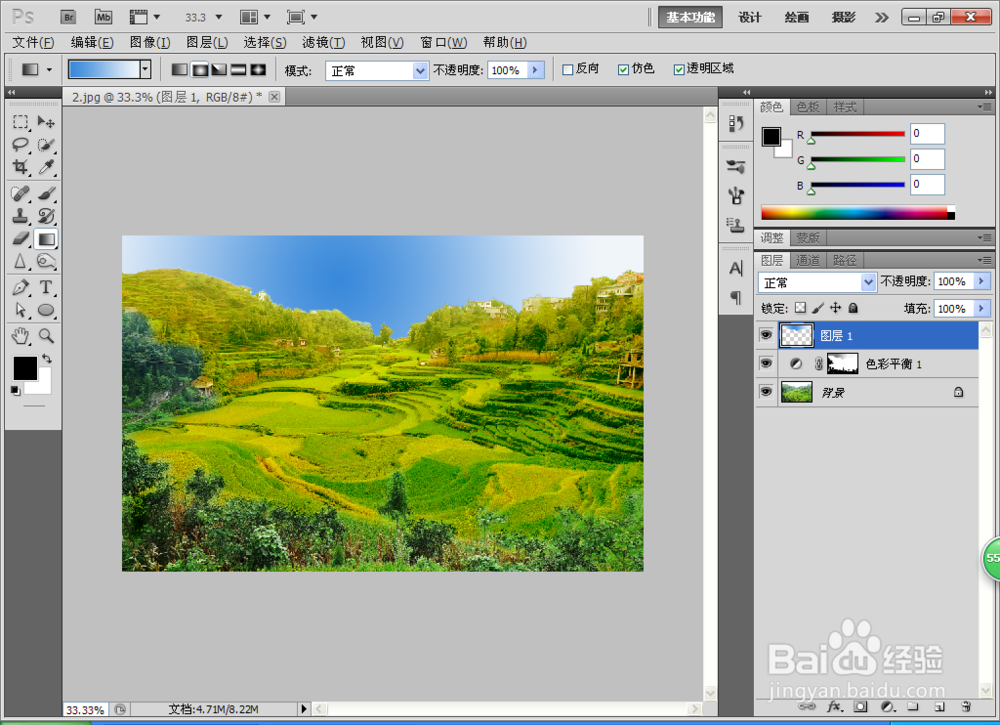
Task: Select the Lasso tool
Action: 20,144
